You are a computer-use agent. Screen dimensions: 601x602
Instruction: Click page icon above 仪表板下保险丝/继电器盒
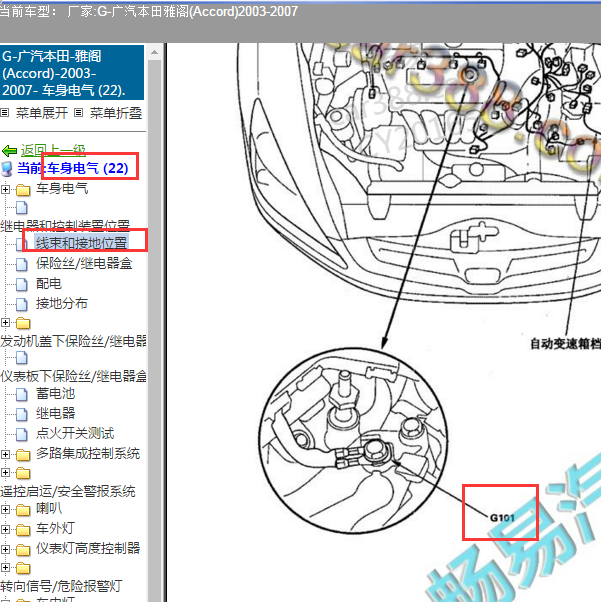[x=22, y=357]
